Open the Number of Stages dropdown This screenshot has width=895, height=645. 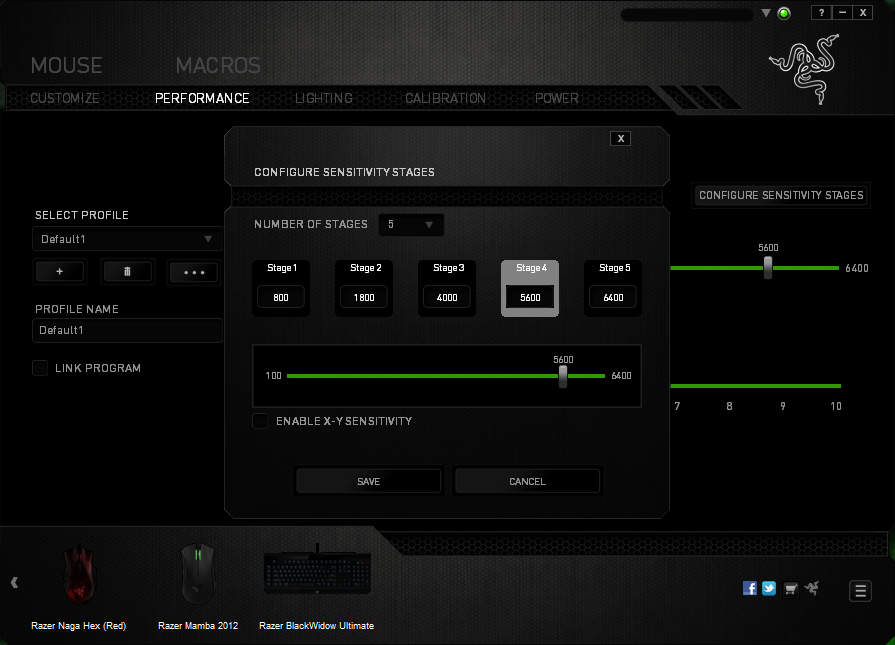[x=411, y=225]
